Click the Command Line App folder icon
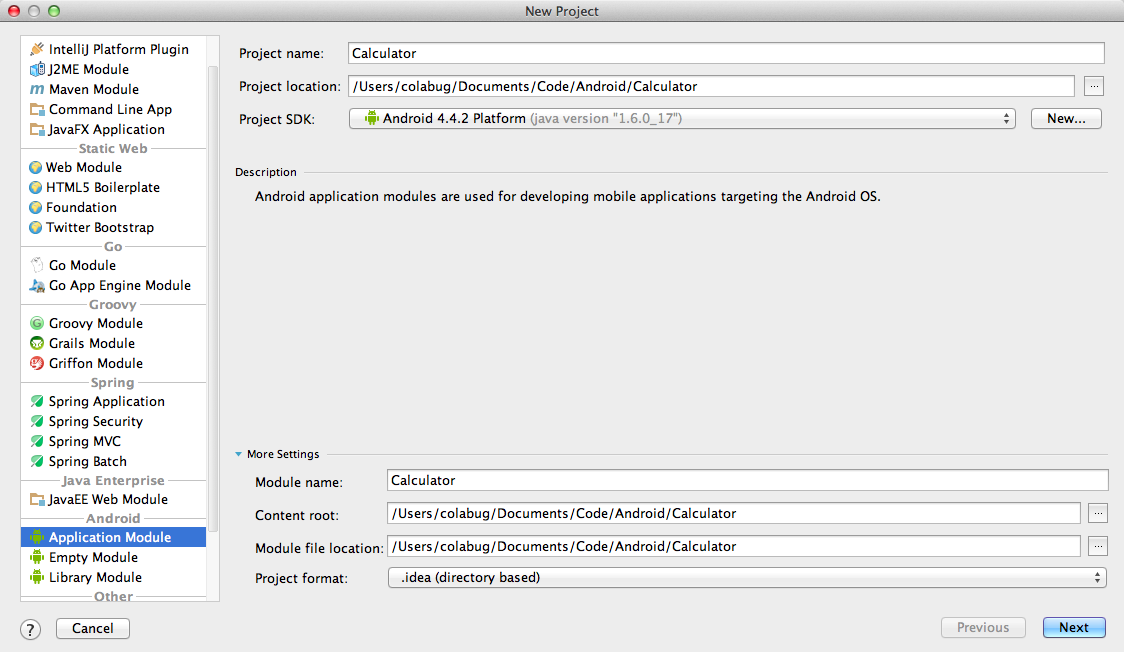This screenshot has width=1124, height=652. (37, 109)
